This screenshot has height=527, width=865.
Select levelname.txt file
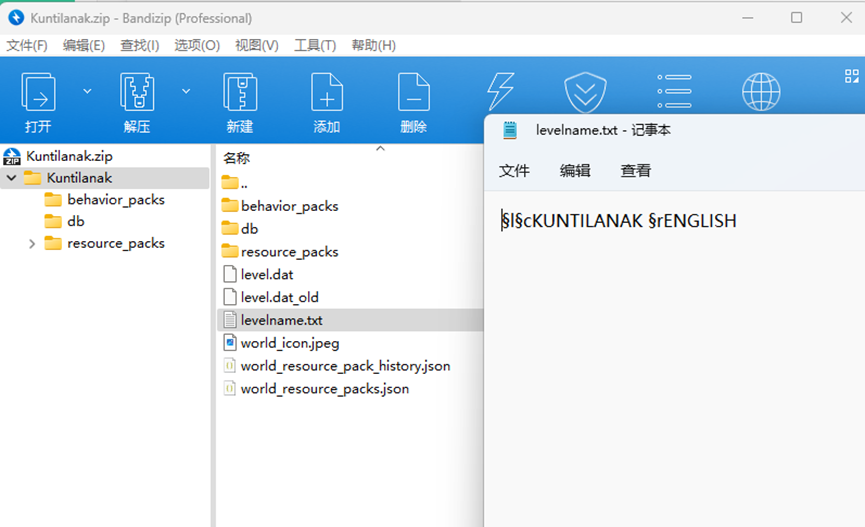pyautogui.click(x=281, y=320)
